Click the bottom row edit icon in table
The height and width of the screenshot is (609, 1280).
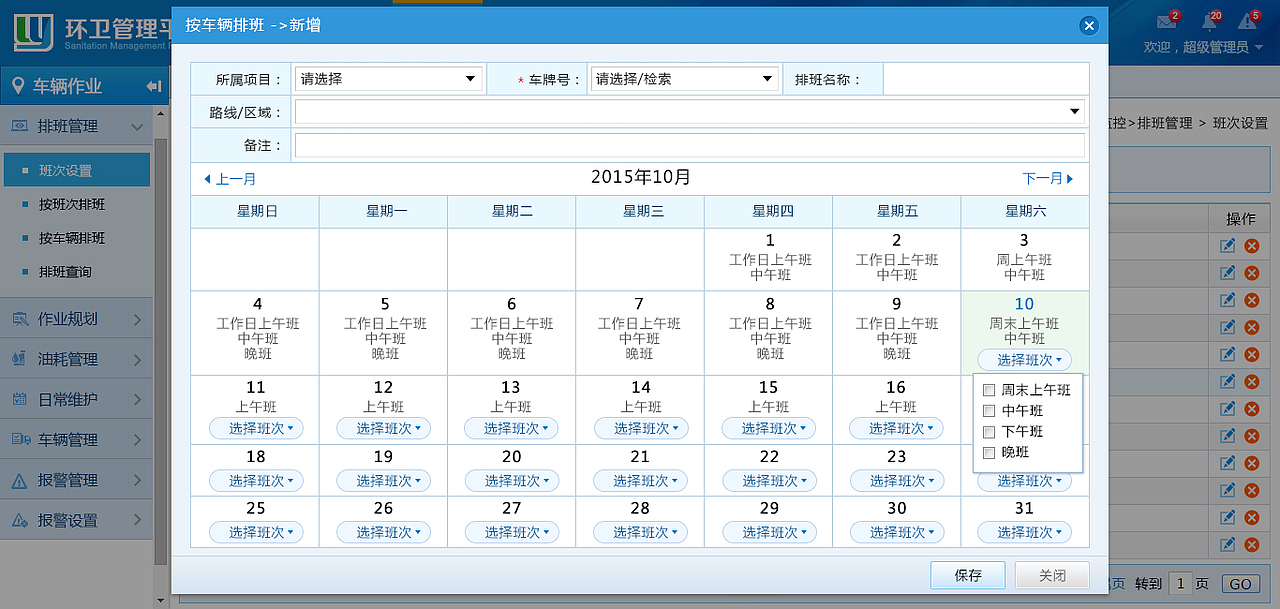pyautogui.click(x=1228, y=545)
